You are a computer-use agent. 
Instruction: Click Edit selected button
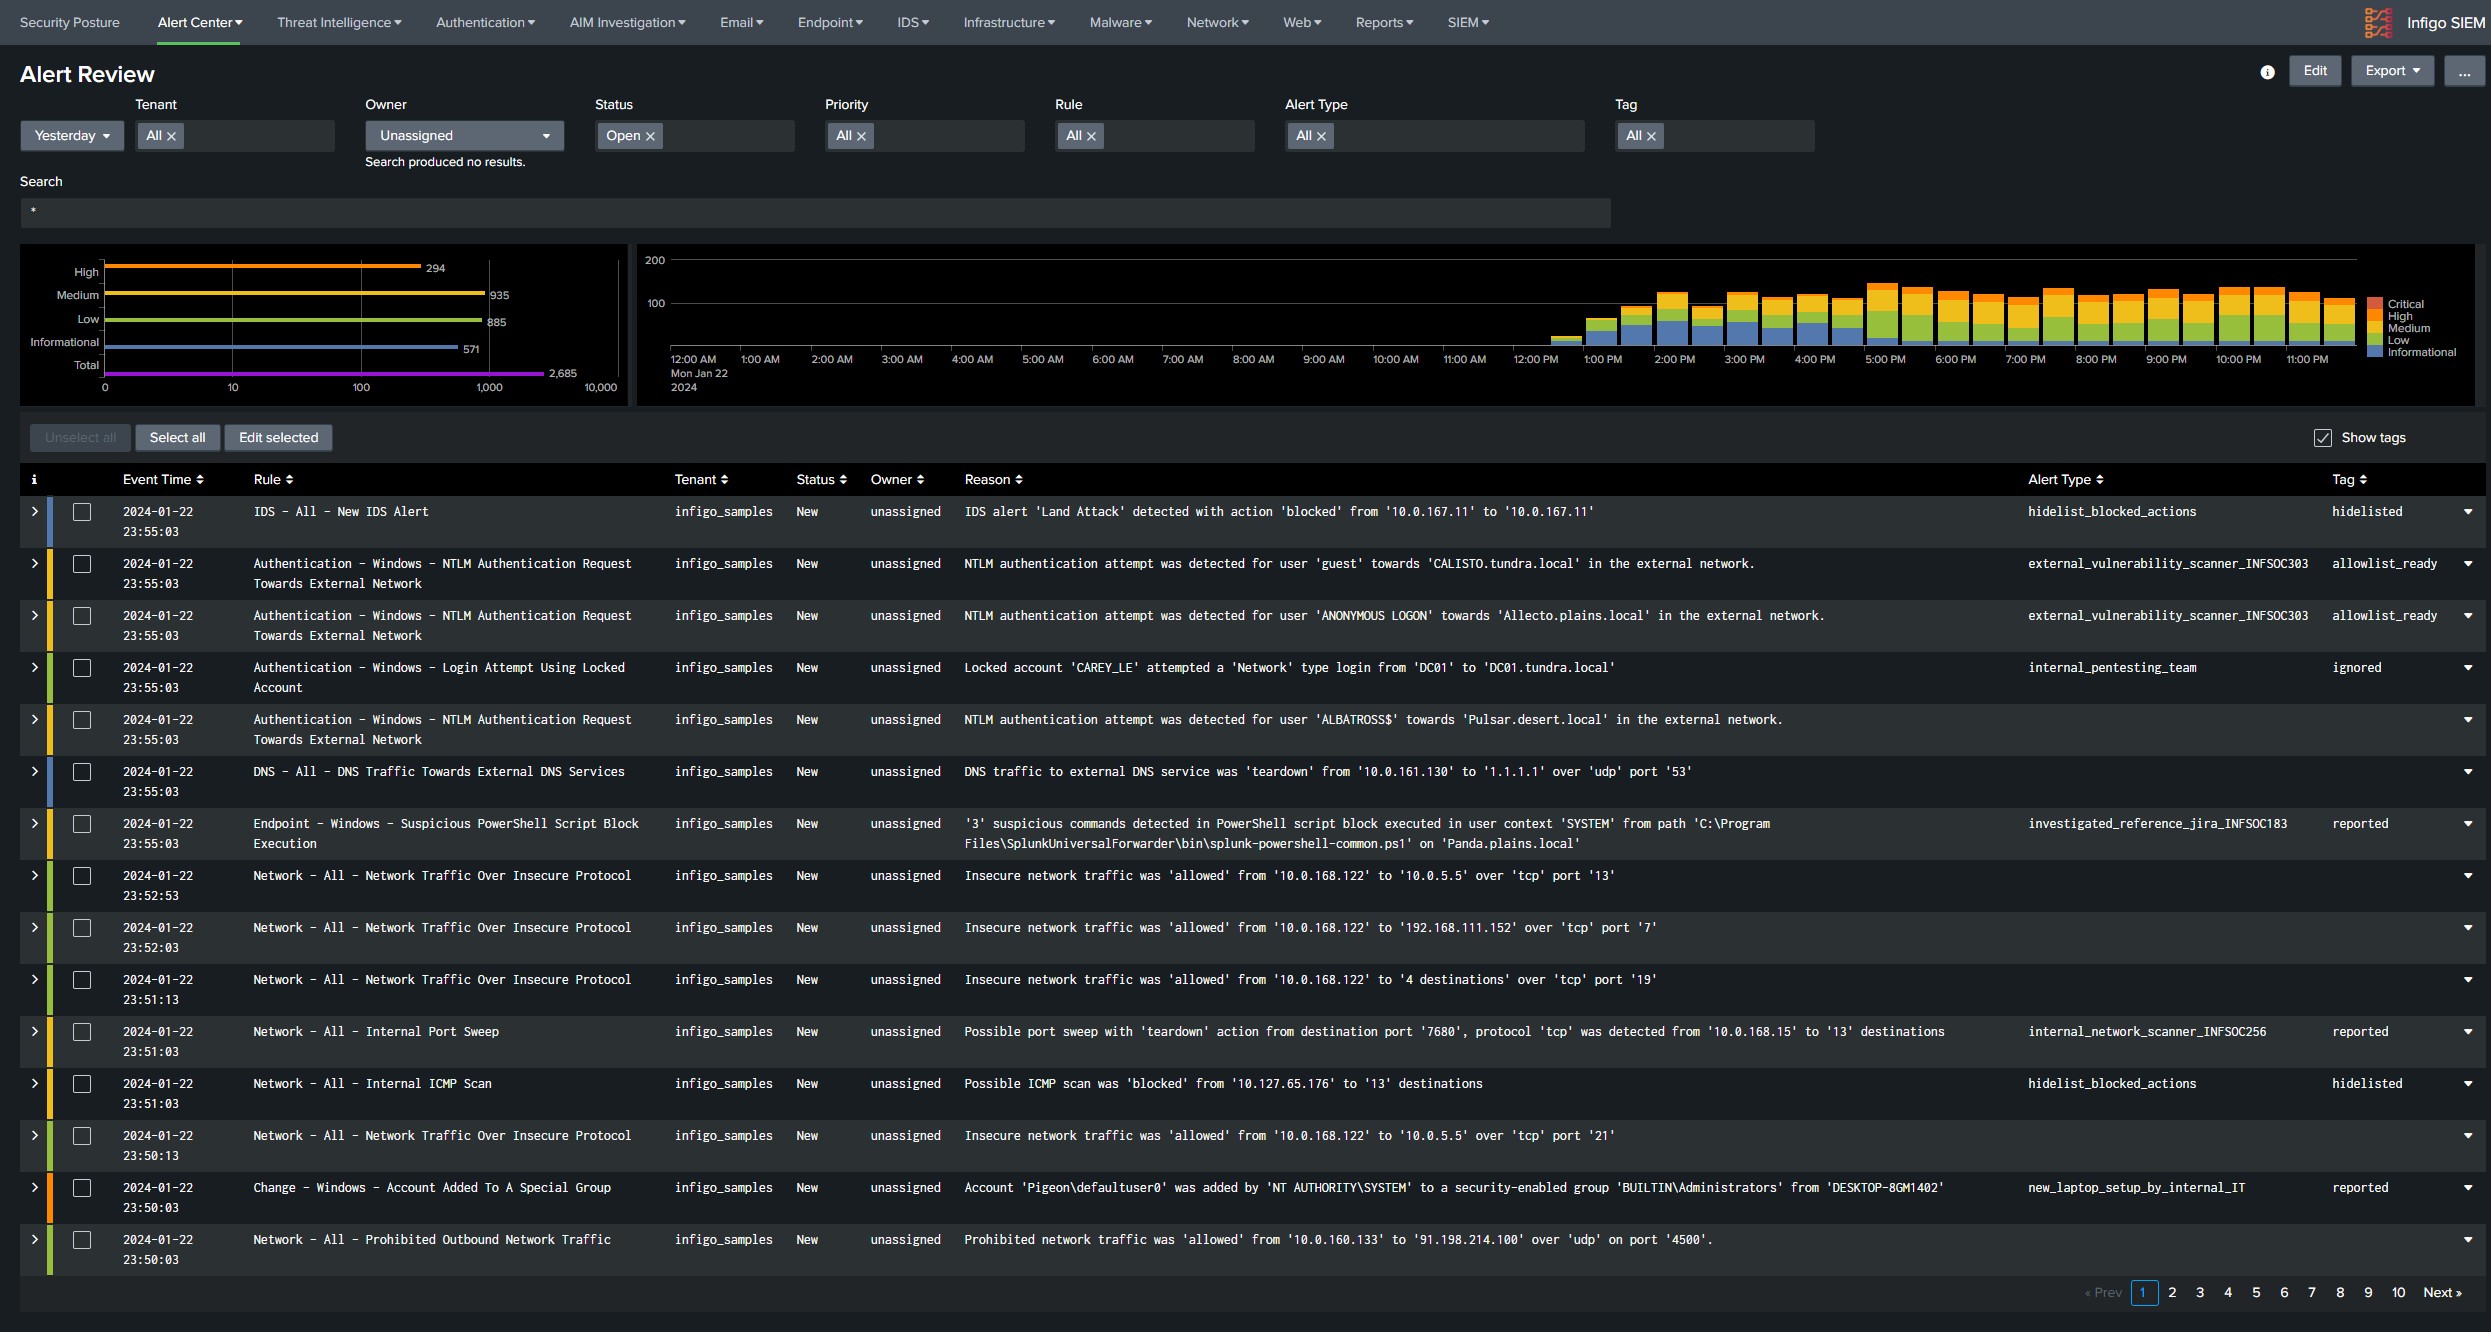pyautogui.click(x=278, y=438)
